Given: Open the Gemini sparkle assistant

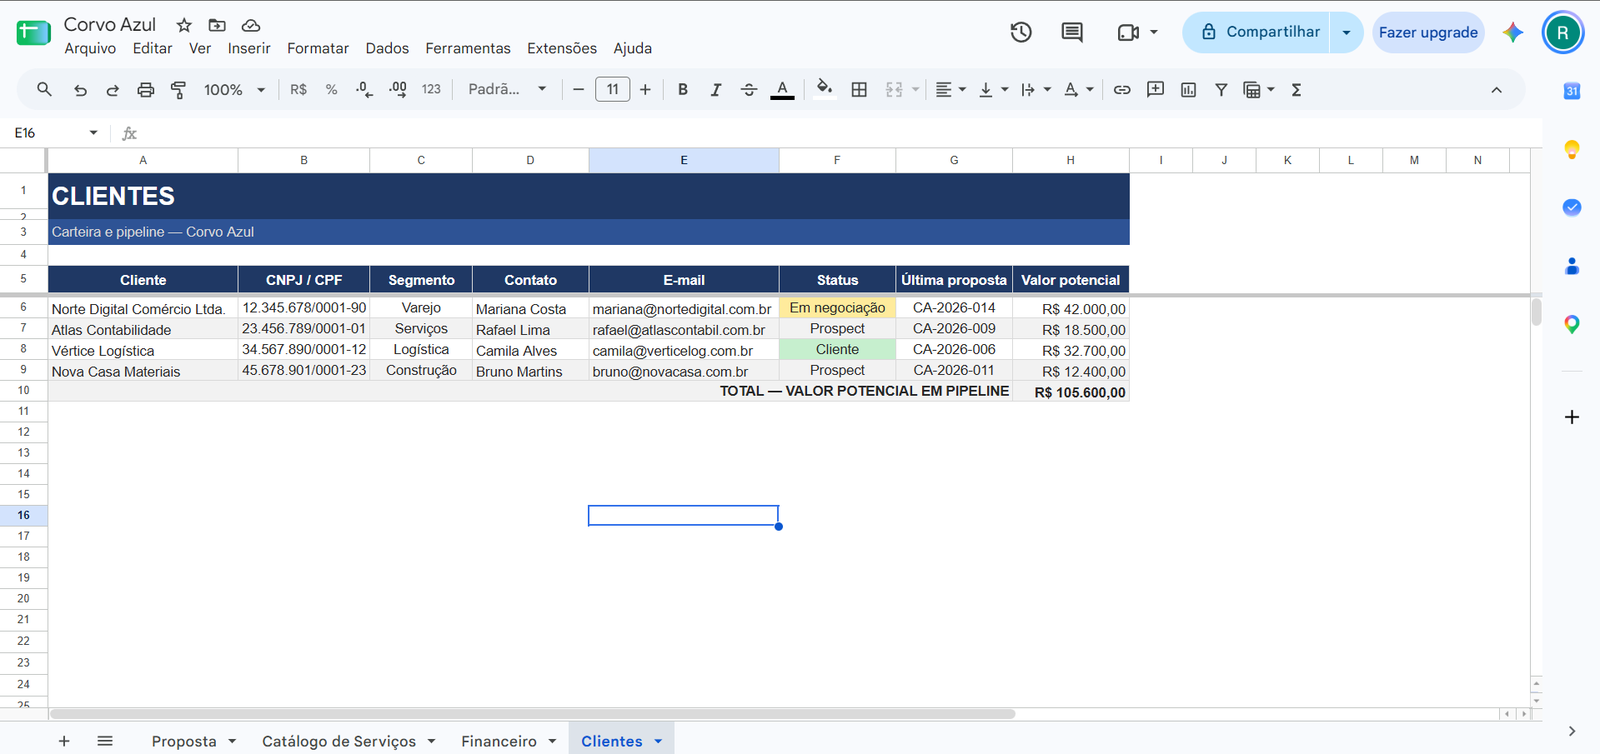Looking at the screenshot, I should pos(1513,32).
